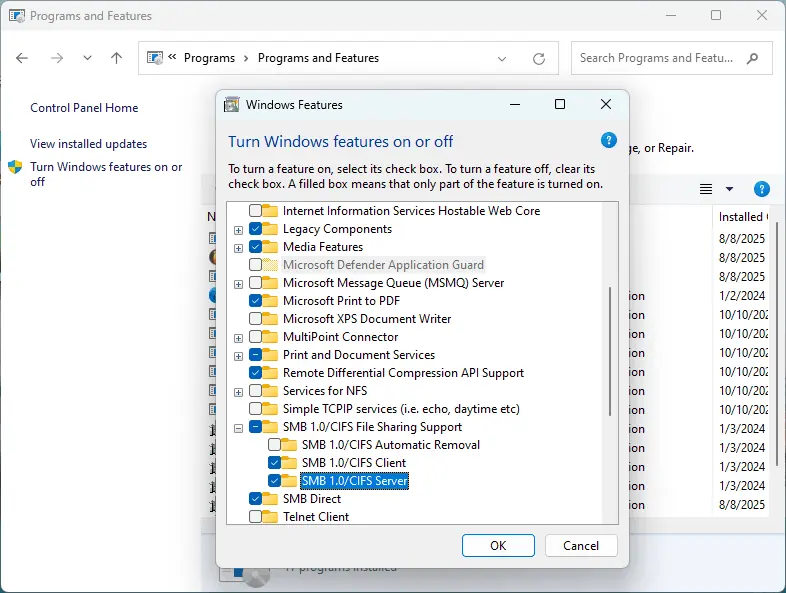Viewport: 786px width, 593px height.
Task: Click the folder icon of Telnet Client
Action: tap(270, 516)
